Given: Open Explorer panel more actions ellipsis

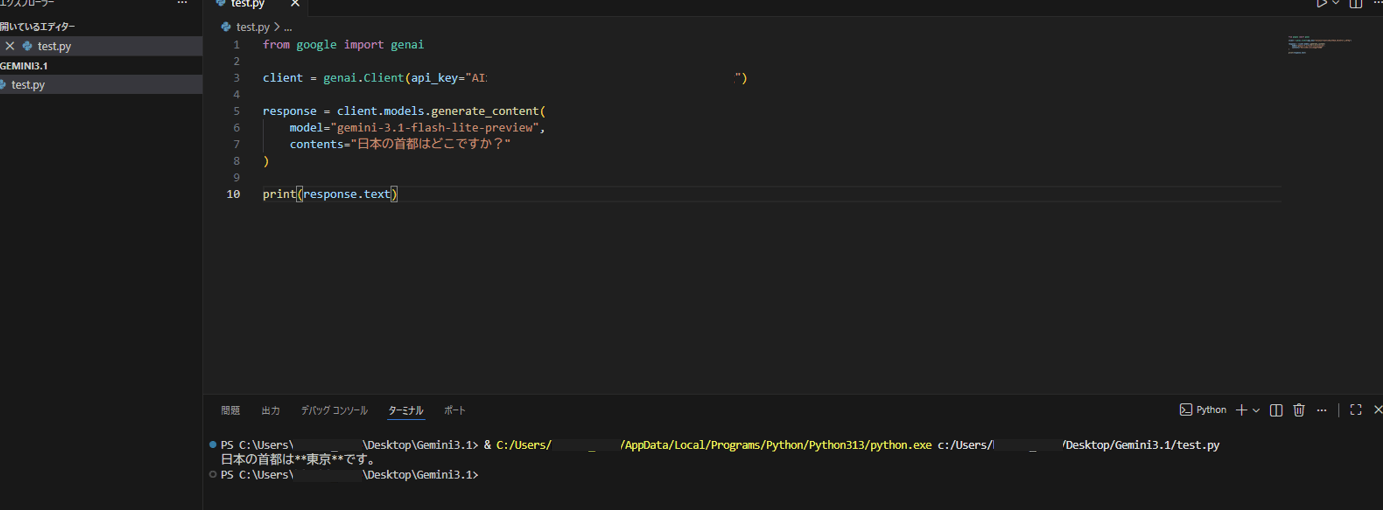Looking at the screenshot, I should pyautogui.click(x=182, y=4).
